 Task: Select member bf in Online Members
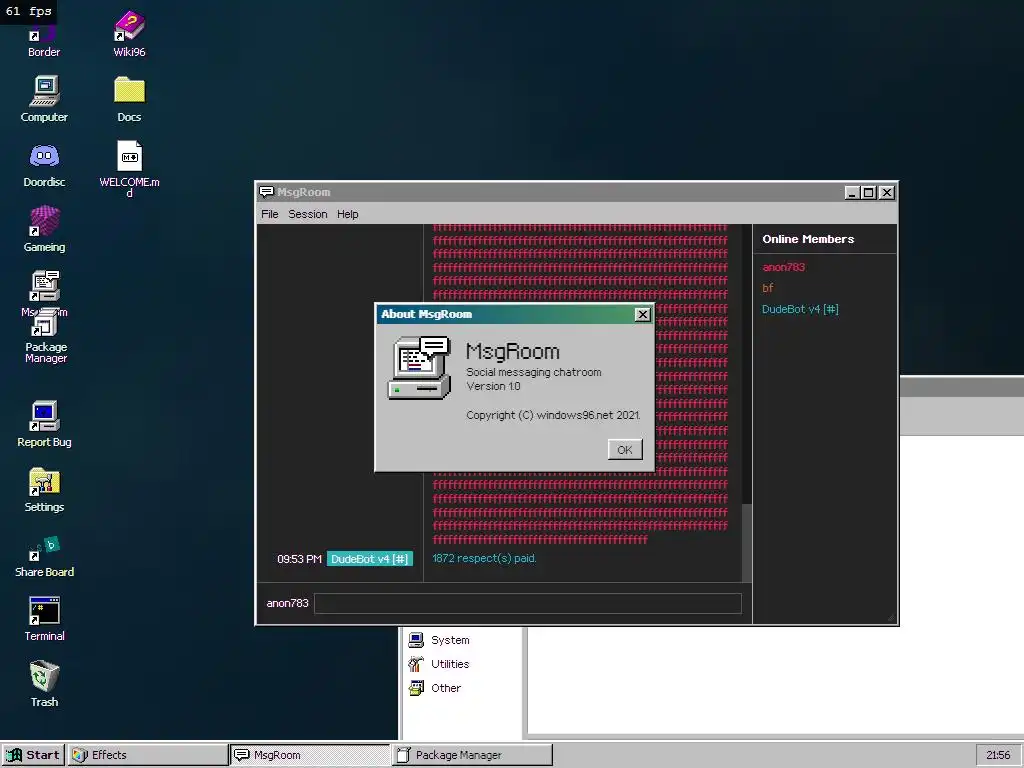pyautogui.click(x=767, y=288)
